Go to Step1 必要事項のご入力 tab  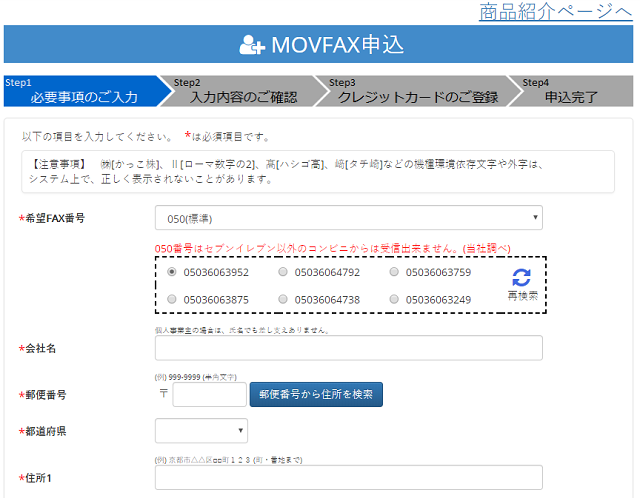(x=80, y=91)
